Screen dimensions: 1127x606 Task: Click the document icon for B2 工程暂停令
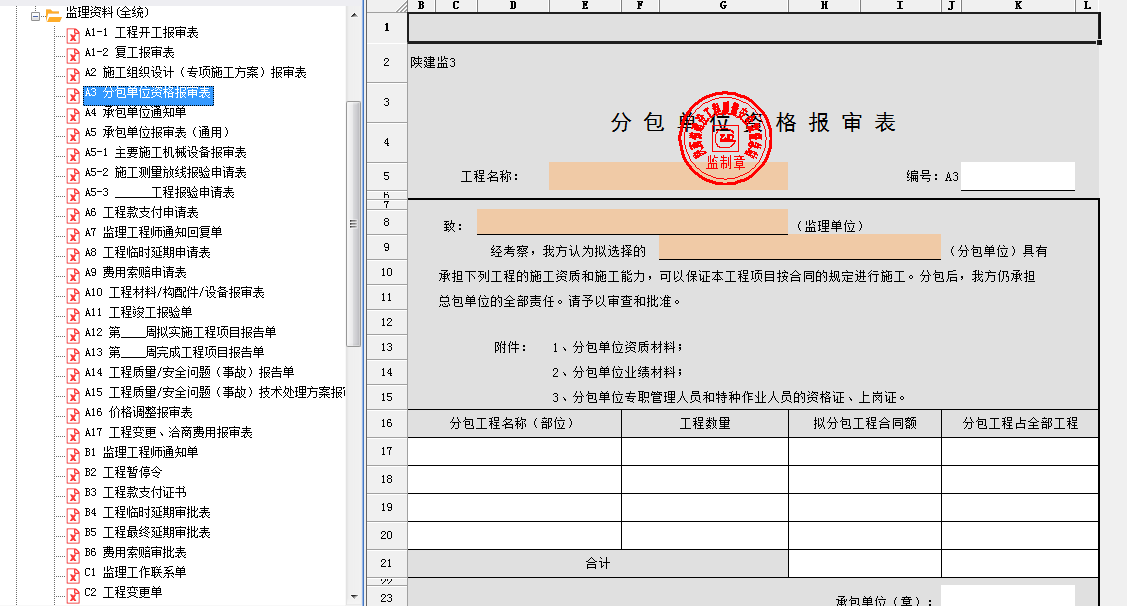coord(73,474)
